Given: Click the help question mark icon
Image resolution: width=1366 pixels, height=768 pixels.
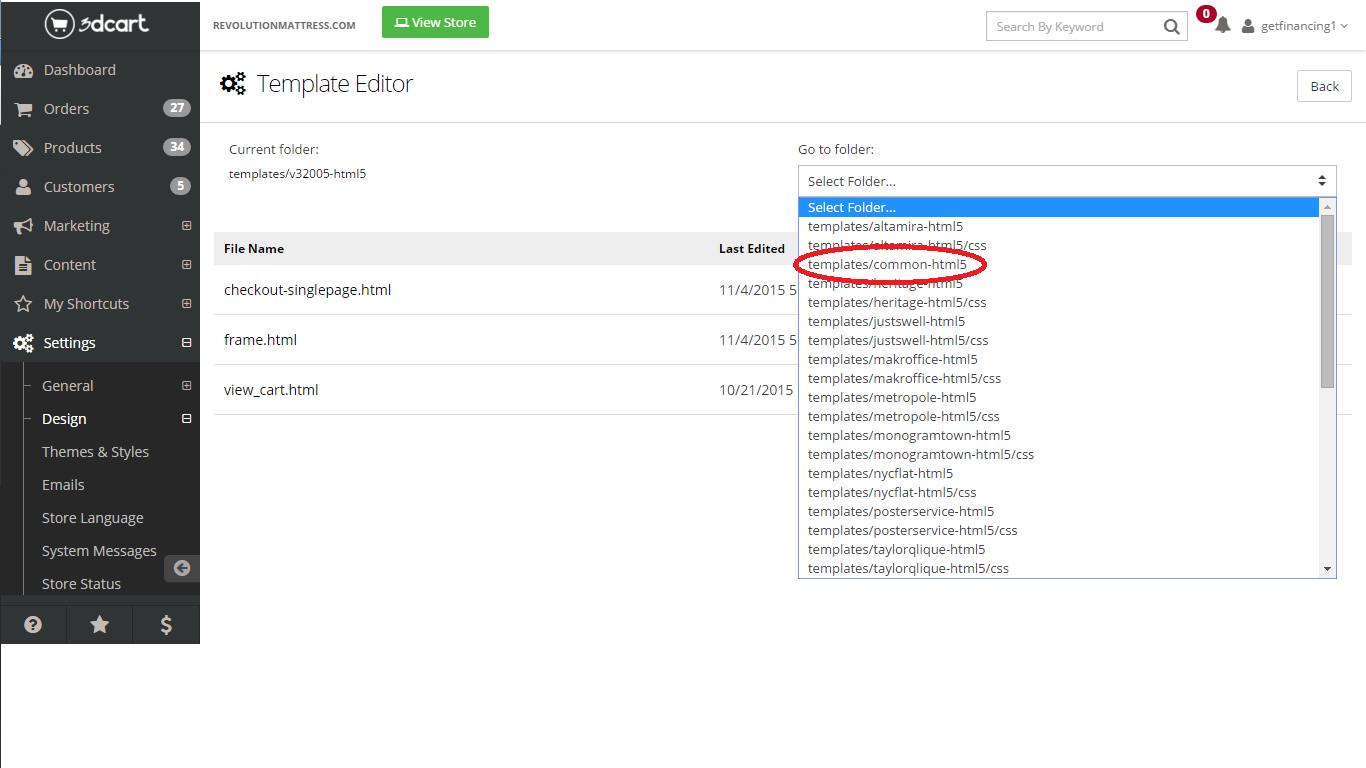Looking at the screenshot, I should 33,625.
